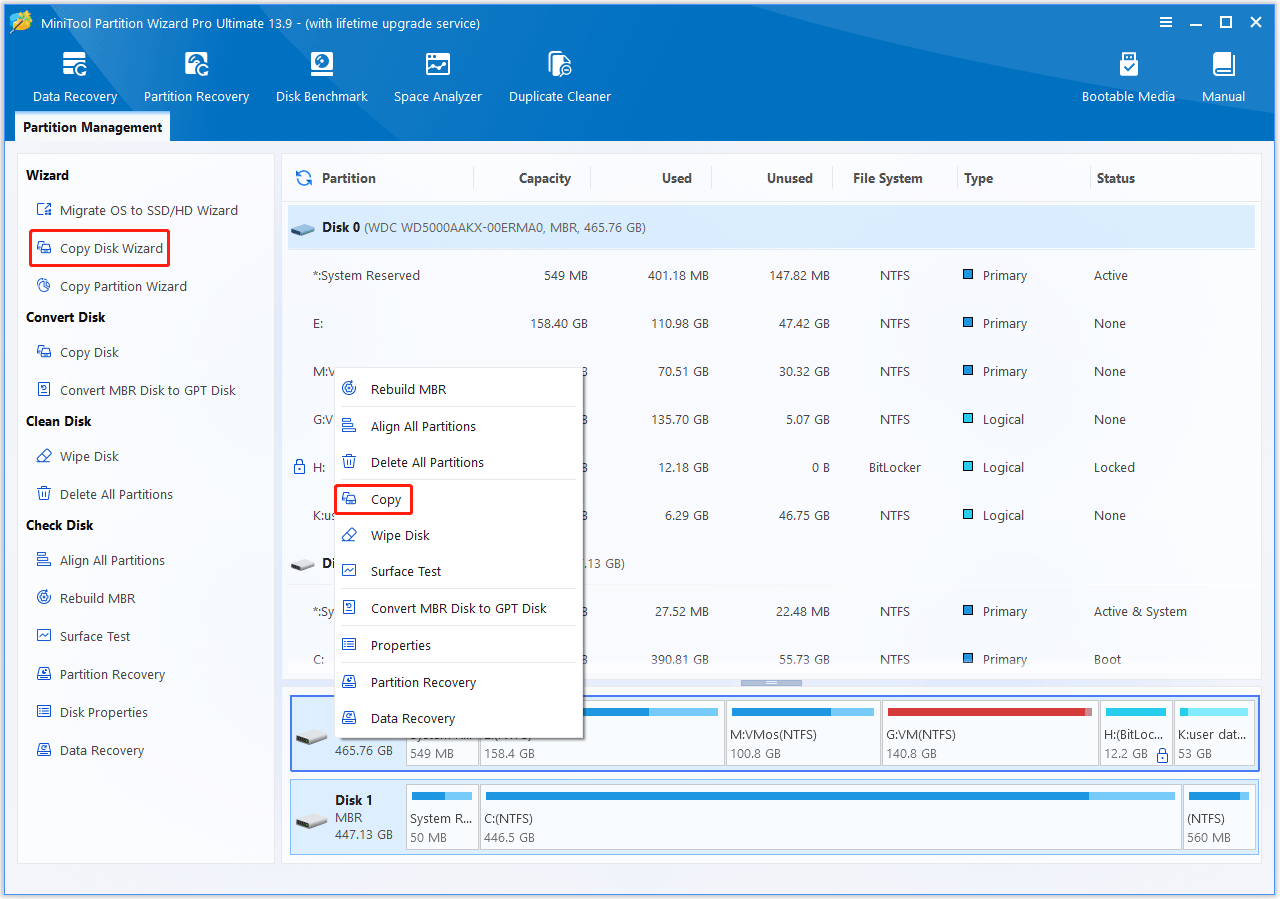Image resolution: width=1280 pixels, height=899 pixels.
Task: Select C:(NTFS) 446.5 GB block on Disk 1 map
Action: [x=830, y=817]
